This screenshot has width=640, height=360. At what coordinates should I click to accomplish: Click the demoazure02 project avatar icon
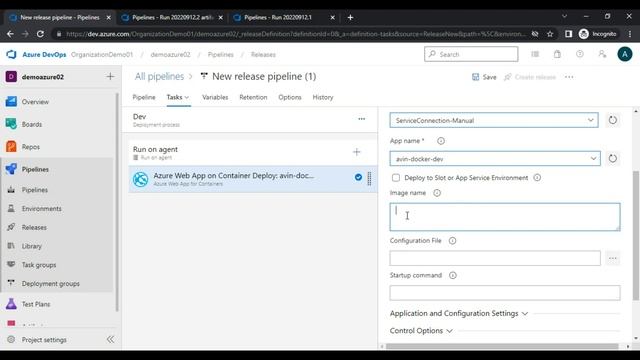click(x=11, y=77)
